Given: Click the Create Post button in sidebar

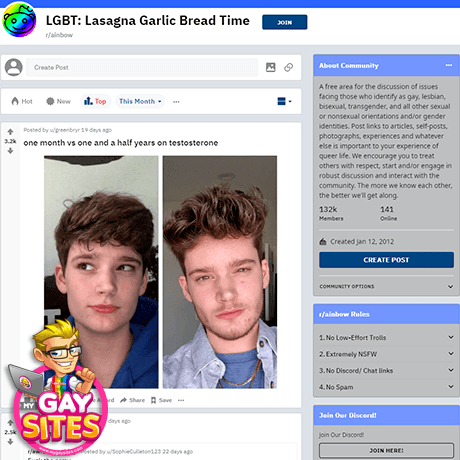Looking at the screenshot, I should 386,260.
